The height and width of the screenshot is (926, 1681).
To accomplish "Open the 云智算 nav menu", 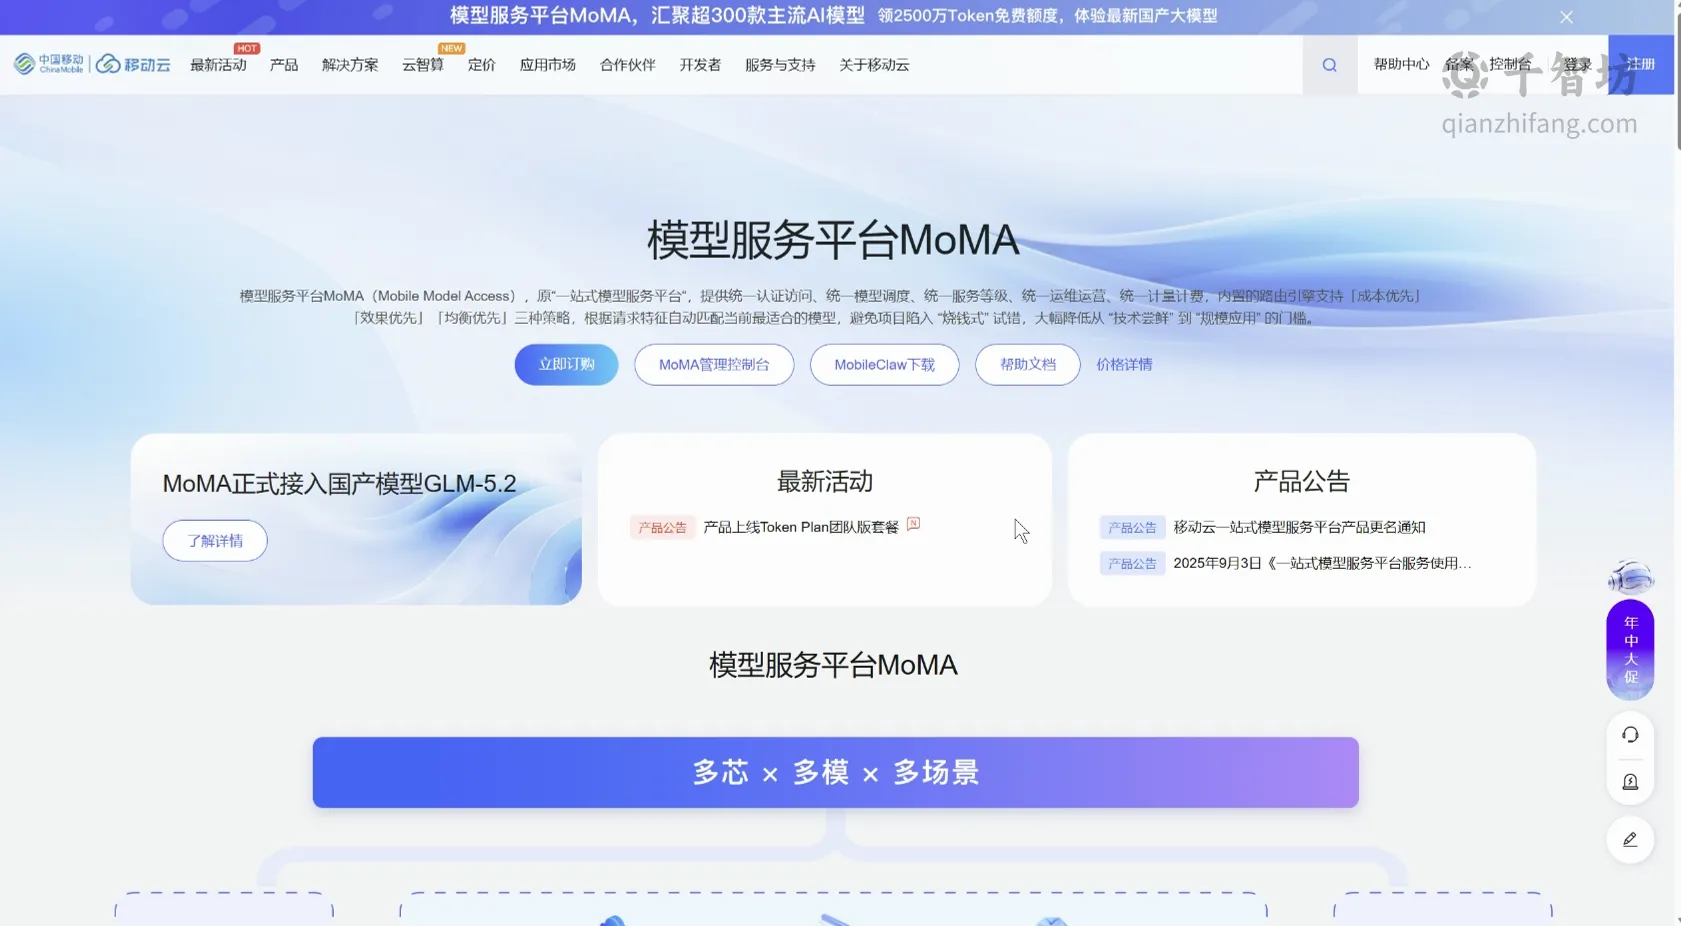I will click(x=423, y=65).
